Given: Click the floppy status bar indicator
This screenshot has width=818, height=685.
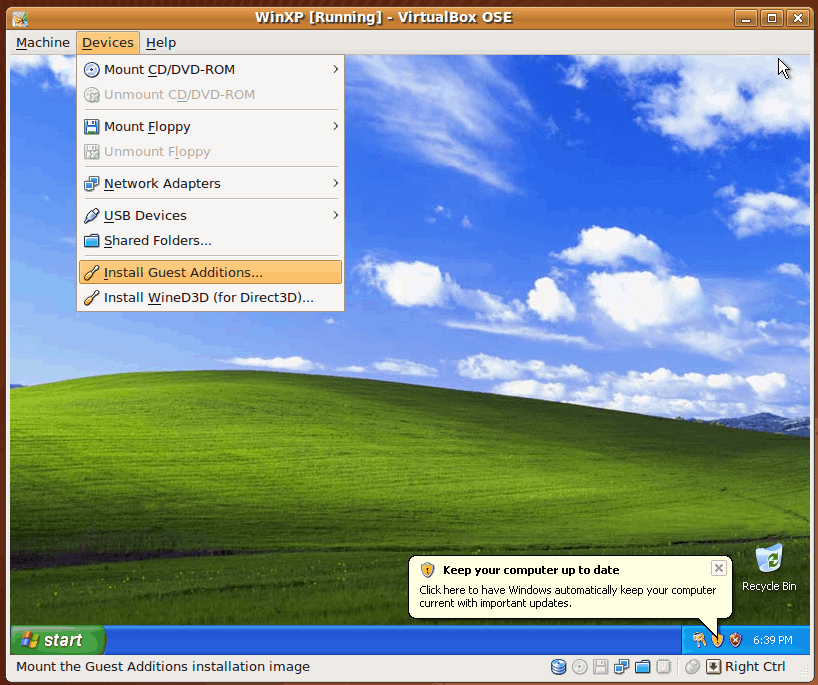Looking at the screenshot, I should [600, 667].
